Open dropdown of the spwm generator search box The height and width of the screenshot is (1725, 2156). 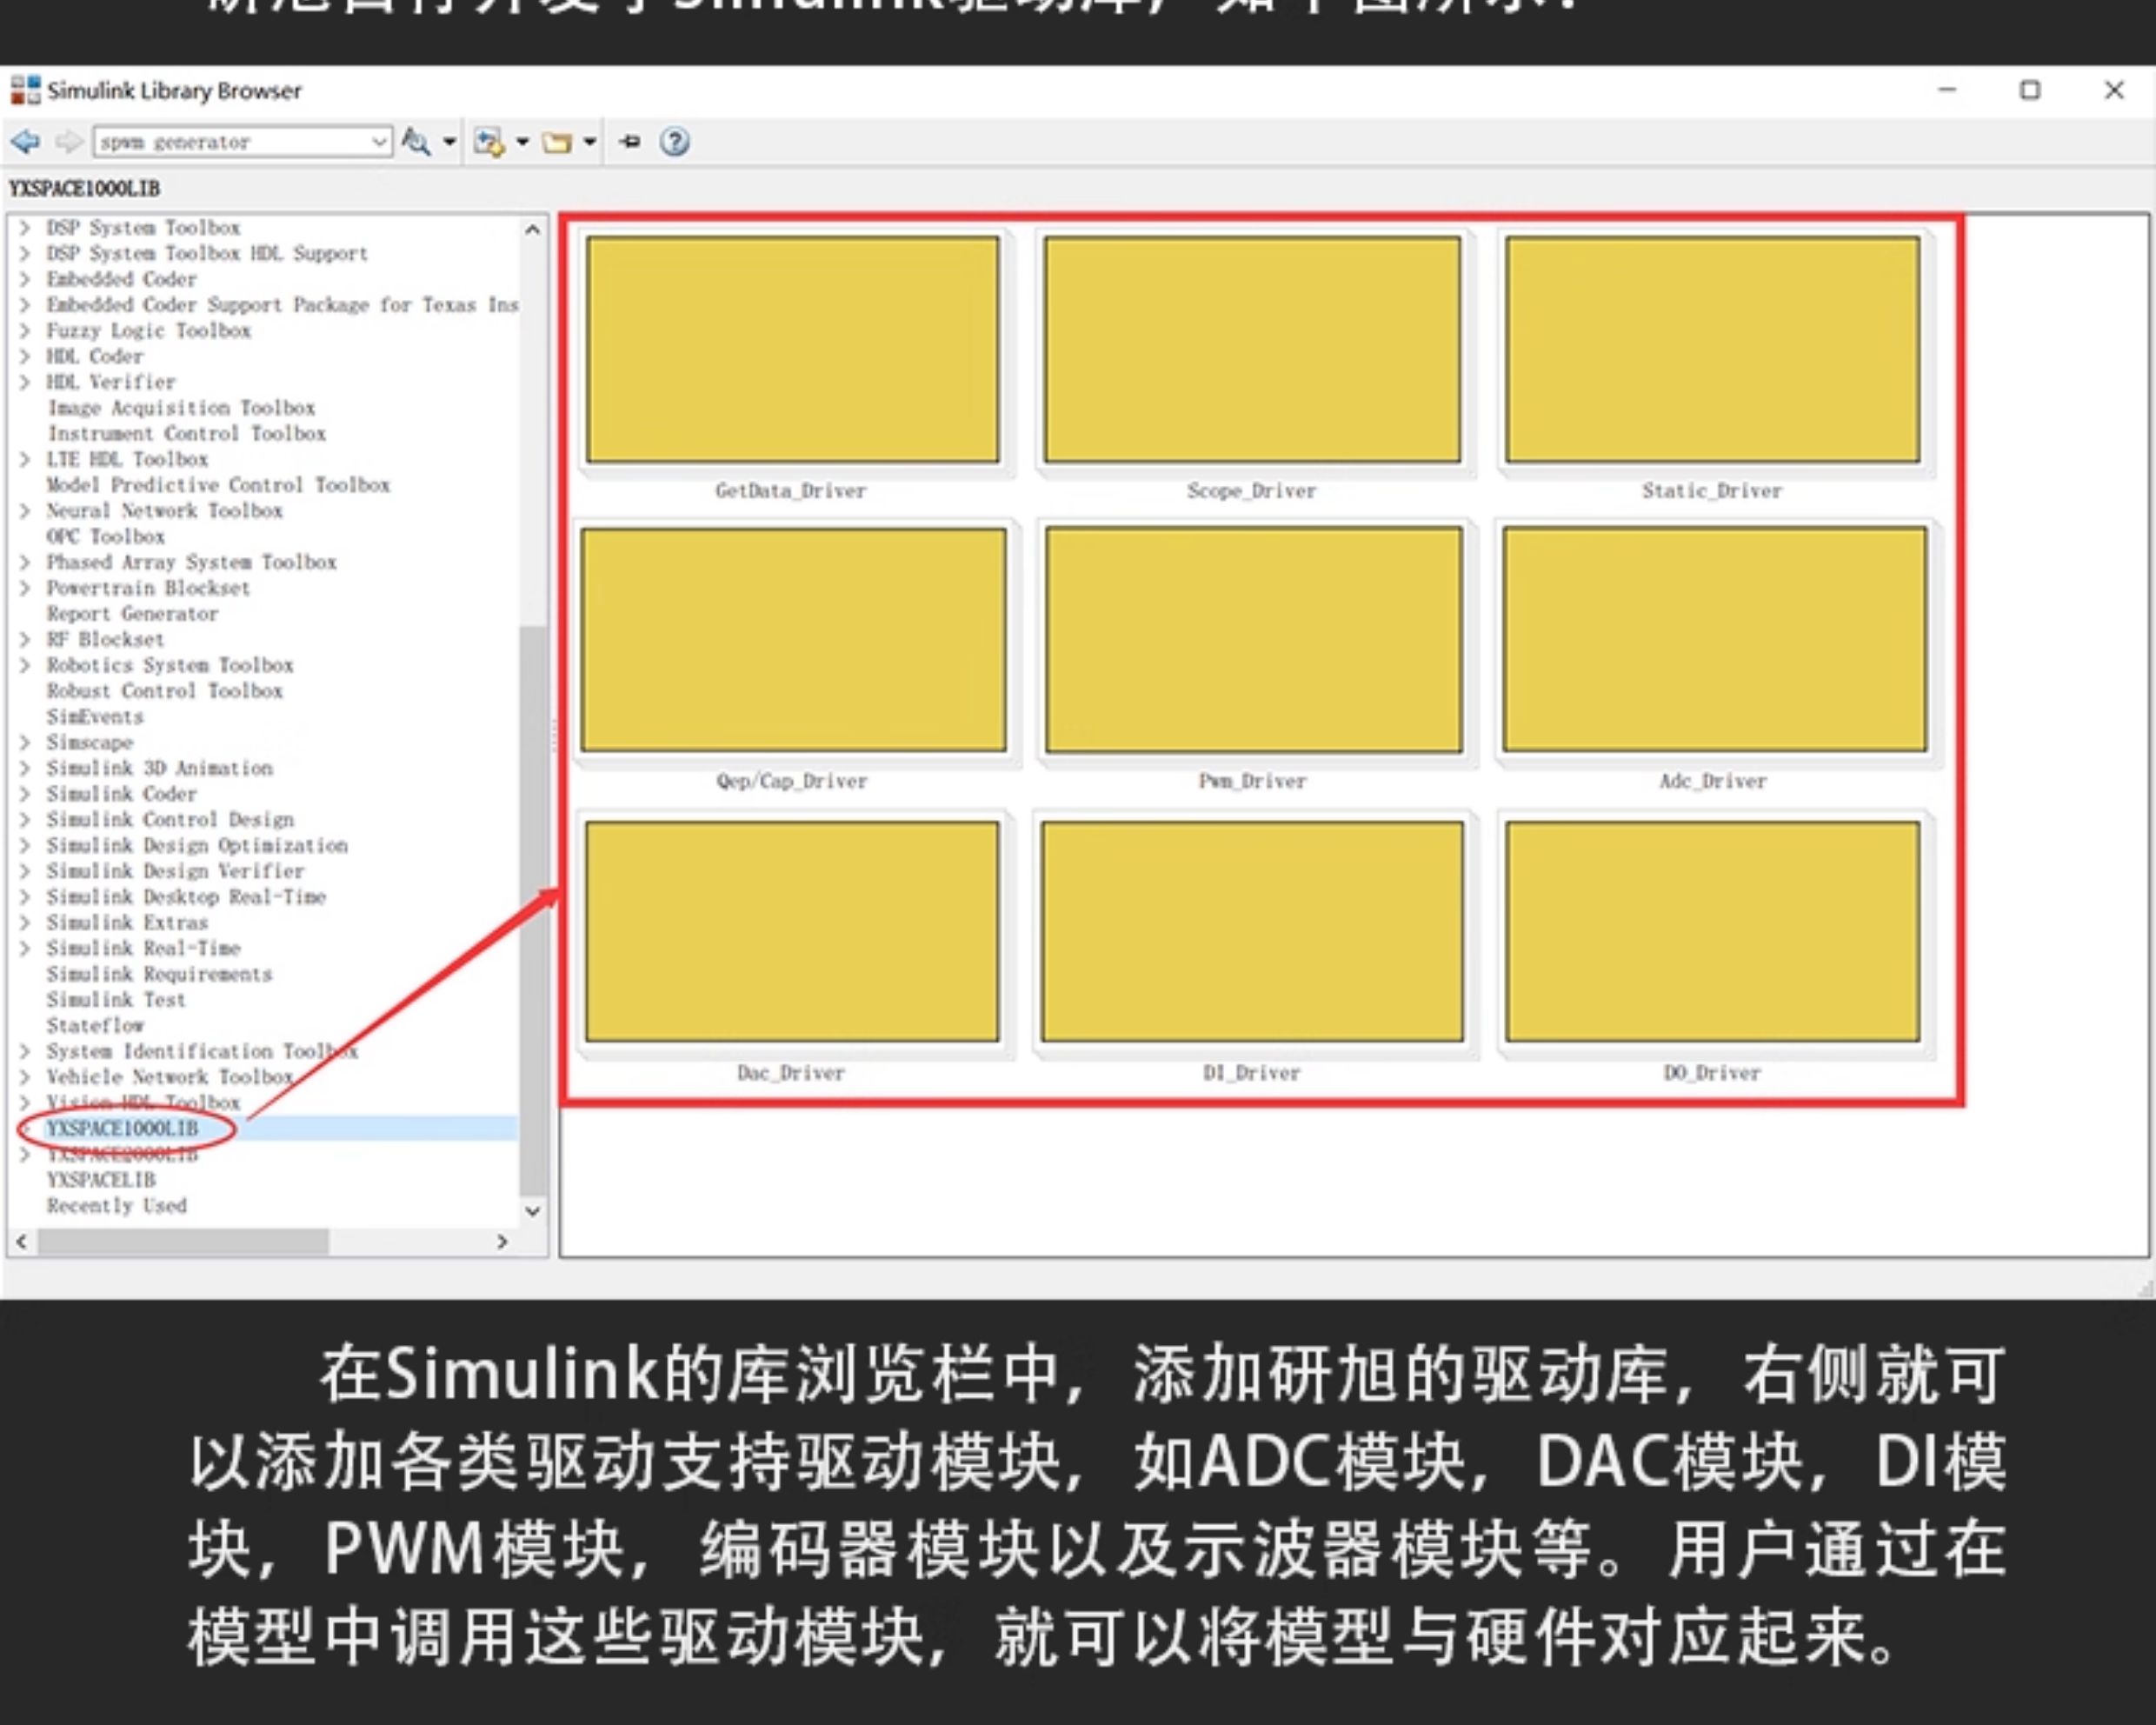pyautogui.click(x=379, y=142)
